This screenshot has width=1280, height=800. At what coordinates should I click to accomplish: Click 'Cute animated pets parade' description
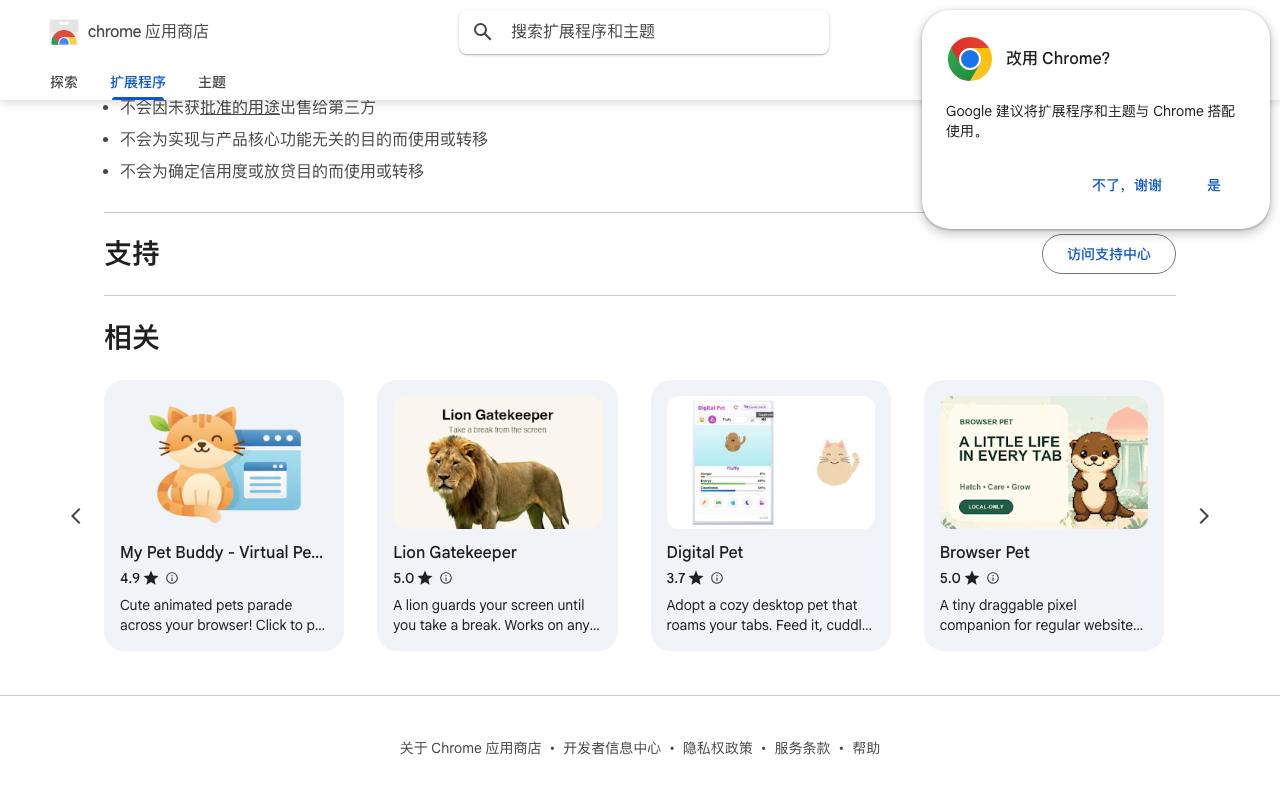[x=222, y=615]
